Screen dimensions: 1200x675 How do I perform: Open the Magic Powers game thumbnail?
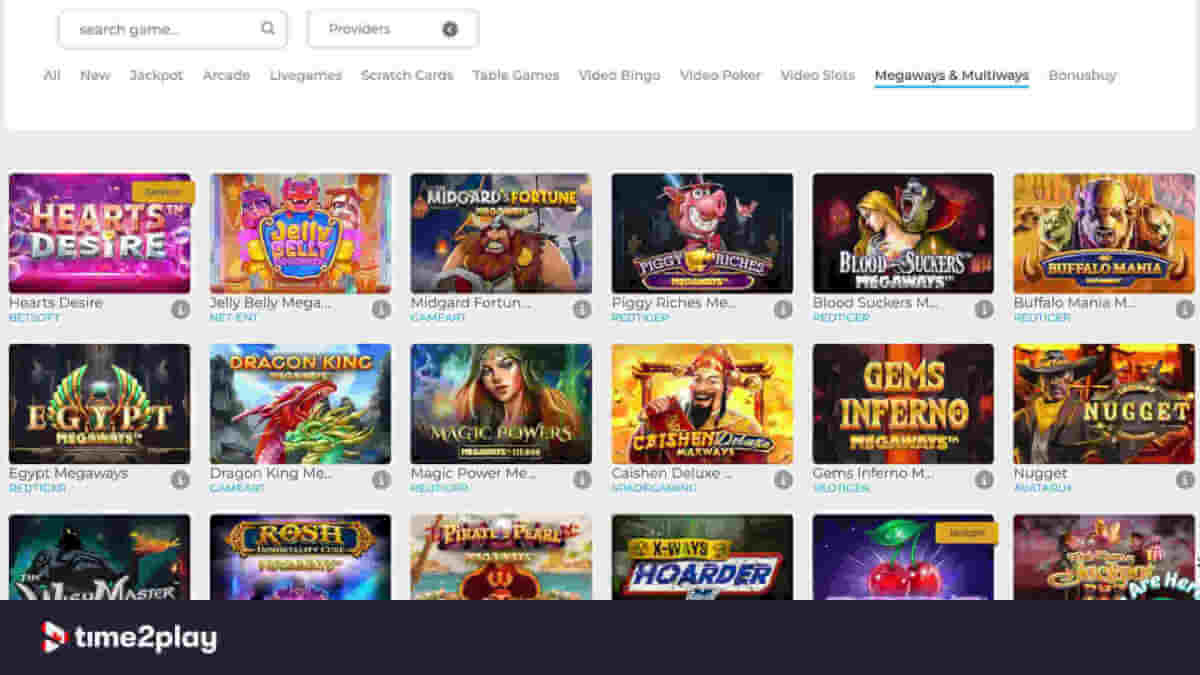[x=501, y=404]
